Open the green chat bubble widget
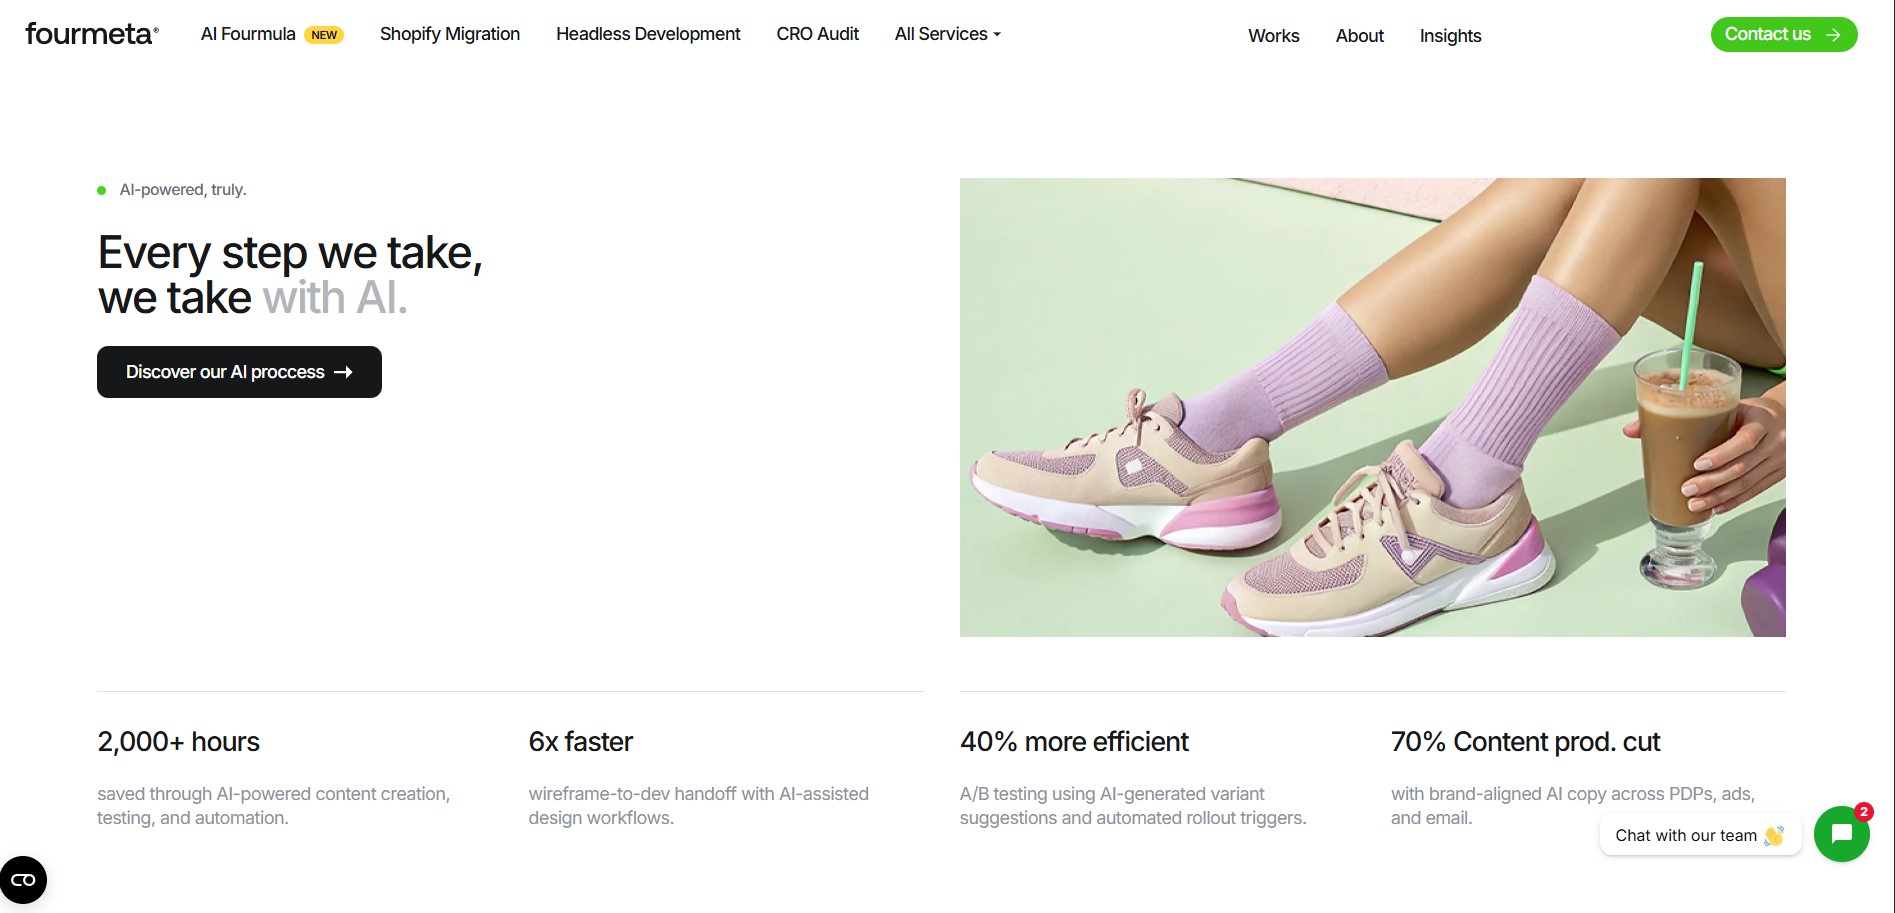This screenshot has width=1895, height=913. point(1841,834)
